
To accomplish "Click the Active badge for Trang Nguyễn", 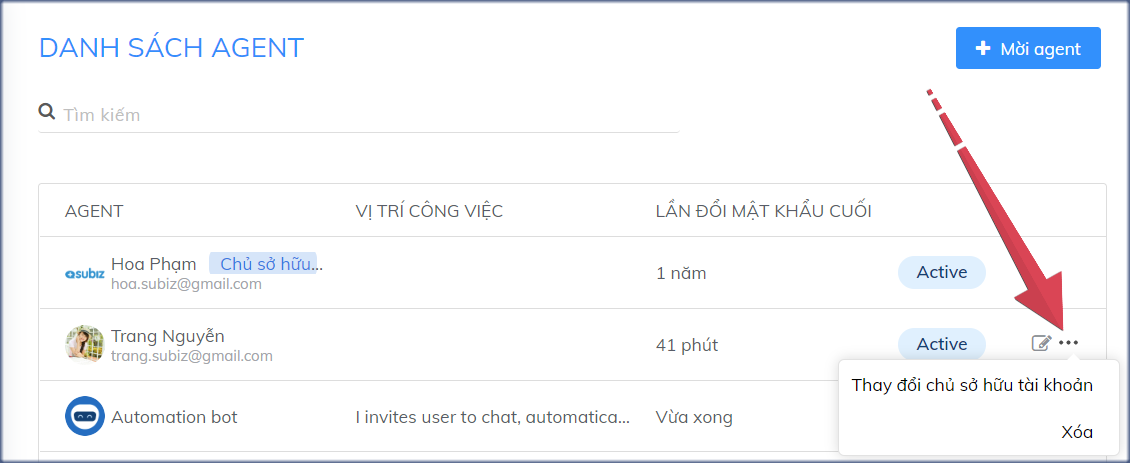I will (x=942, y=344).
